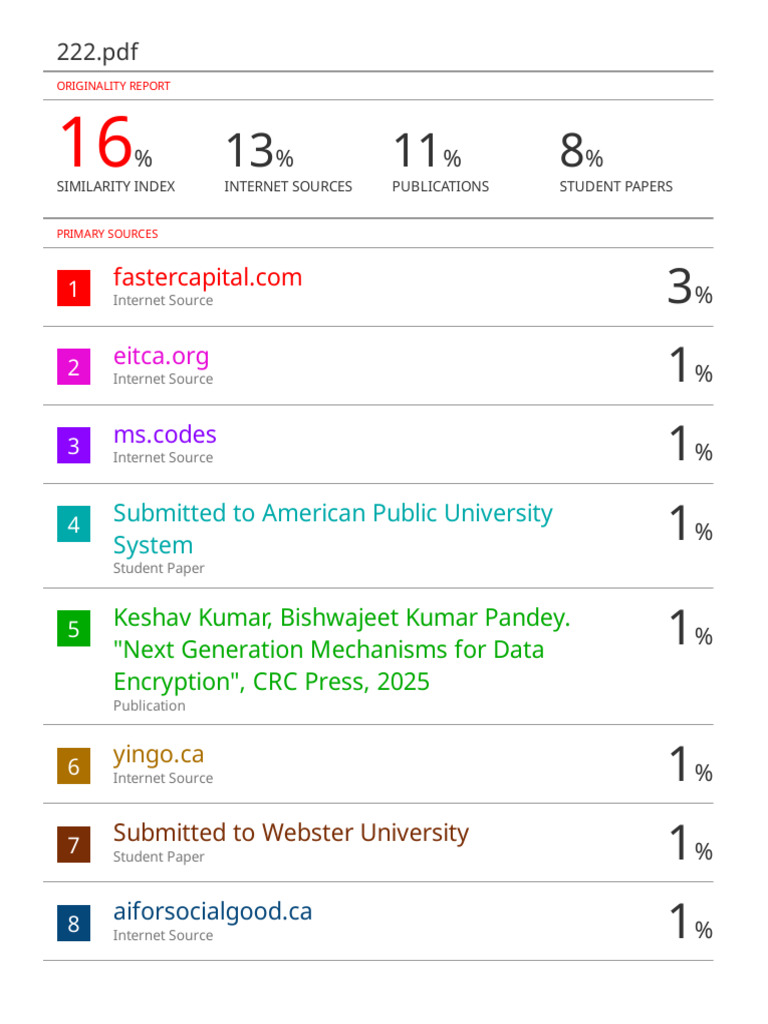The image size is (768, 1024).
Task: Open the fastercapital.com source link
Action: tap(207, 277)
